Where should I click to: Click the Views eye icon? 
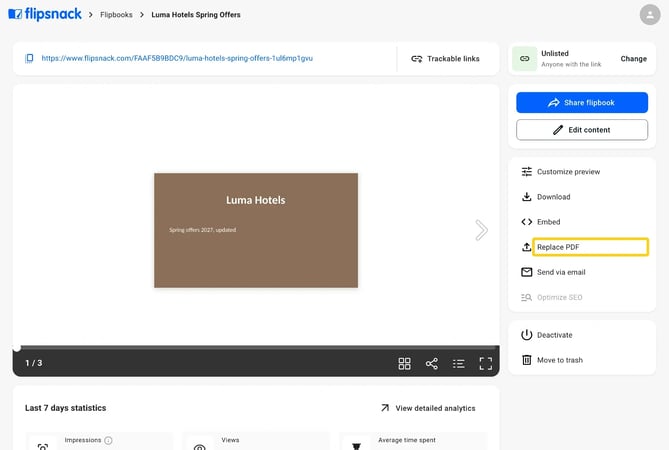pyautogui.click(x=199, y=447)
